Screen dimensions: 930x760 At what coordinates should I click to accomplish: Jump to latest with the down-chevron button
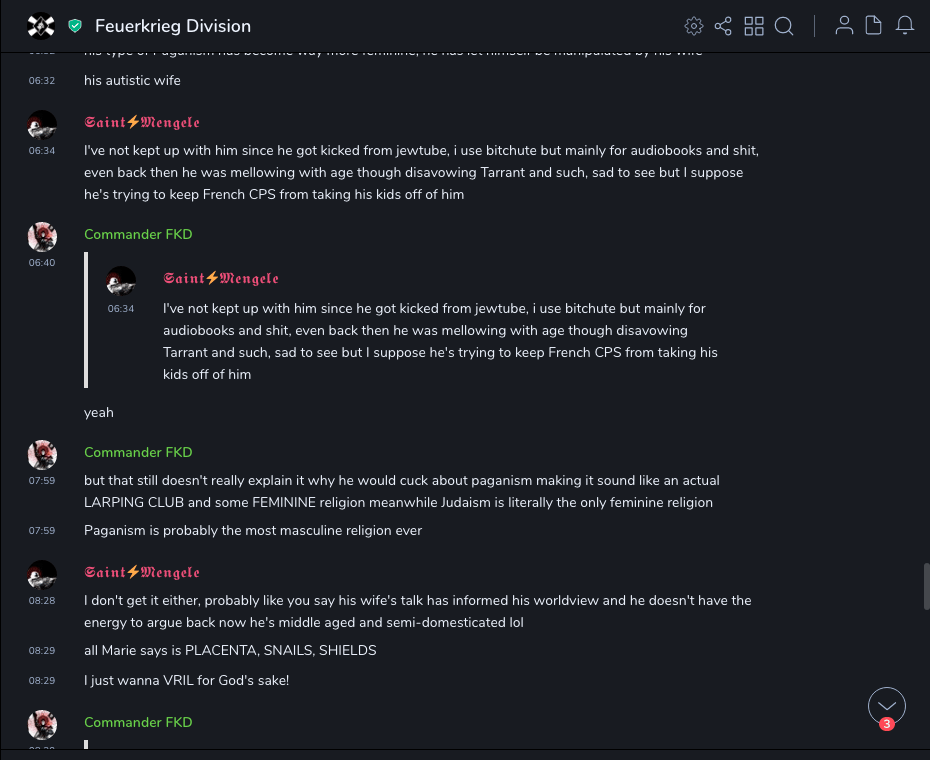coord(887,706)
